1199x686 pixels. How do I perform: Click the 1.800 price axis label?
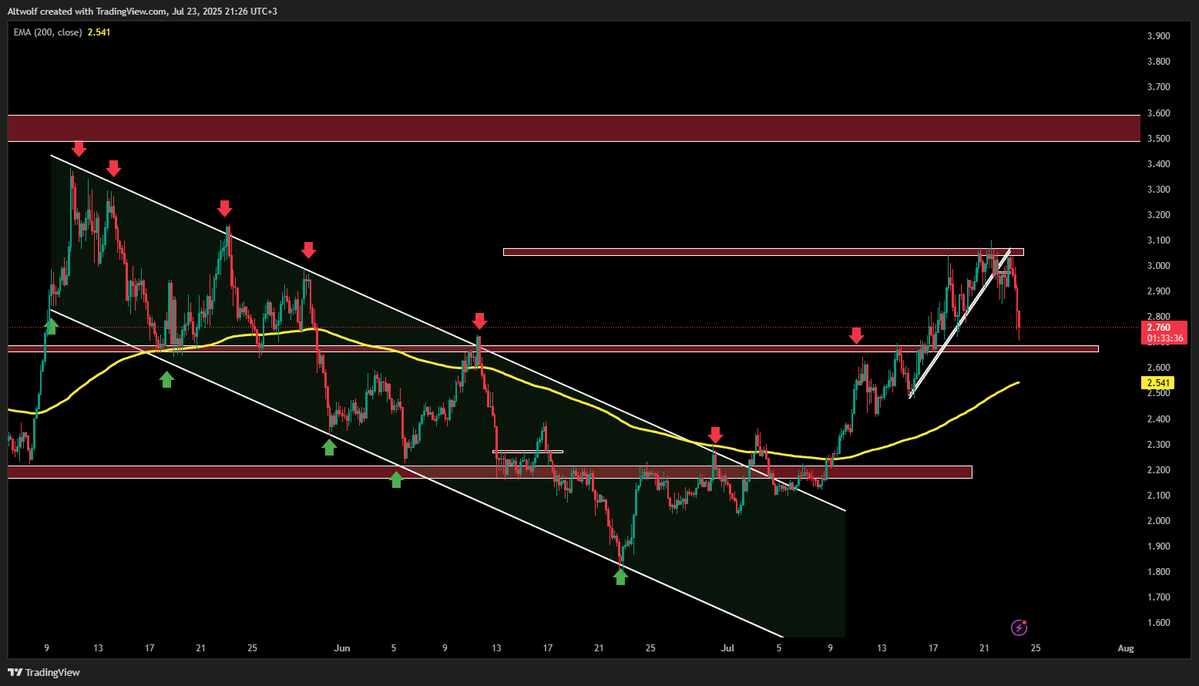(1158, 571)
